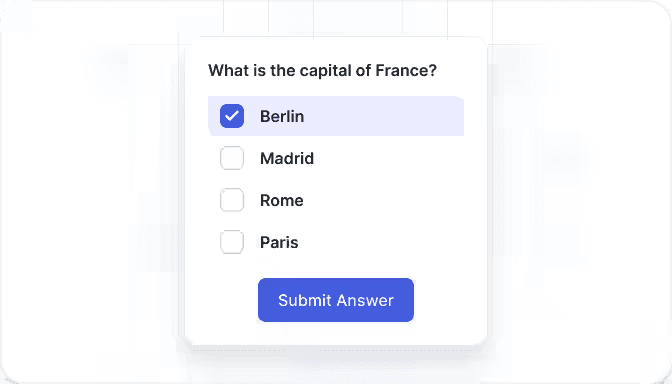Screen dimensions: 672x384
Task: Click the question text about France's capital
Action: (322, 70)
